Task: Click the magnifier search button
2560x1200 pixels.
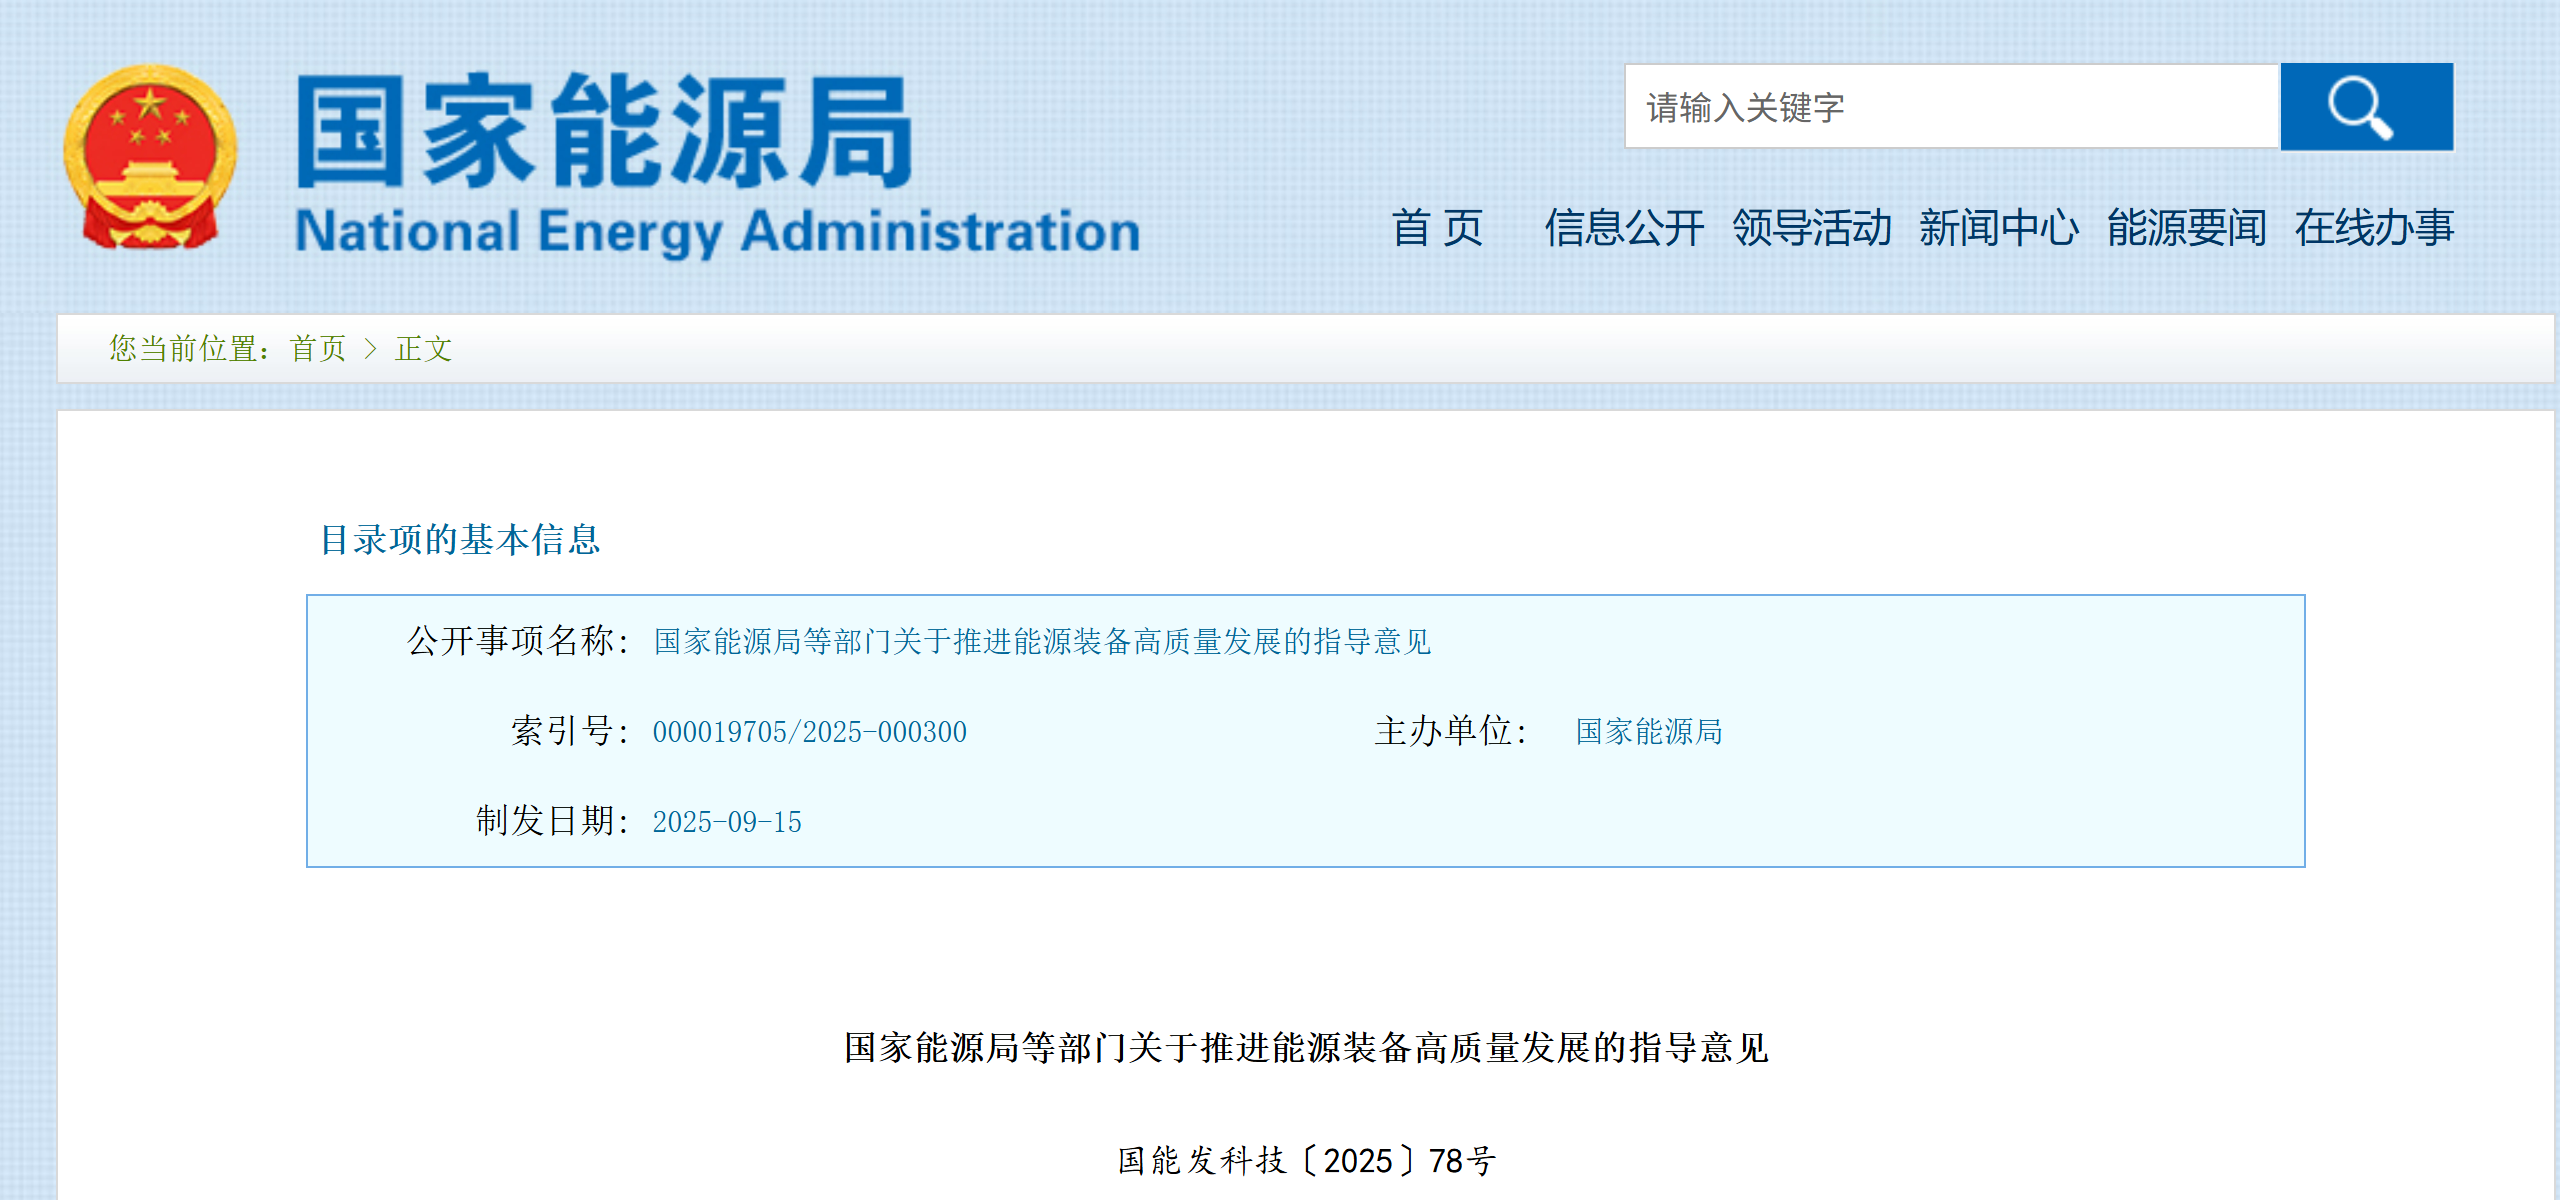Action: [2366, 107]
